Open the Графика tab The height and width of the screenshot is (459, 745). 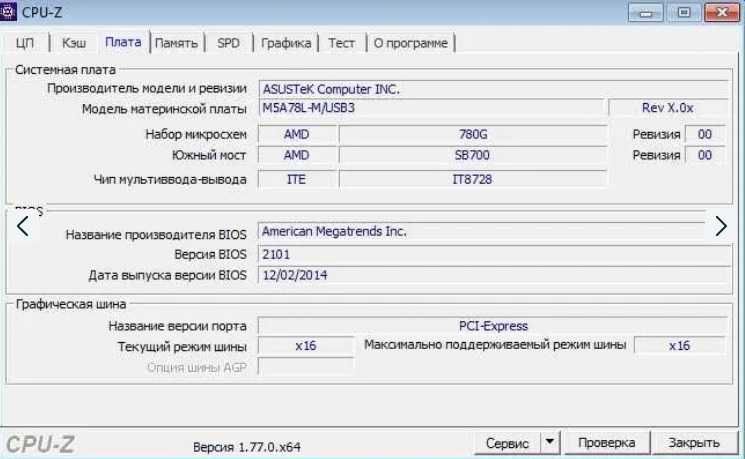(286, 43)
